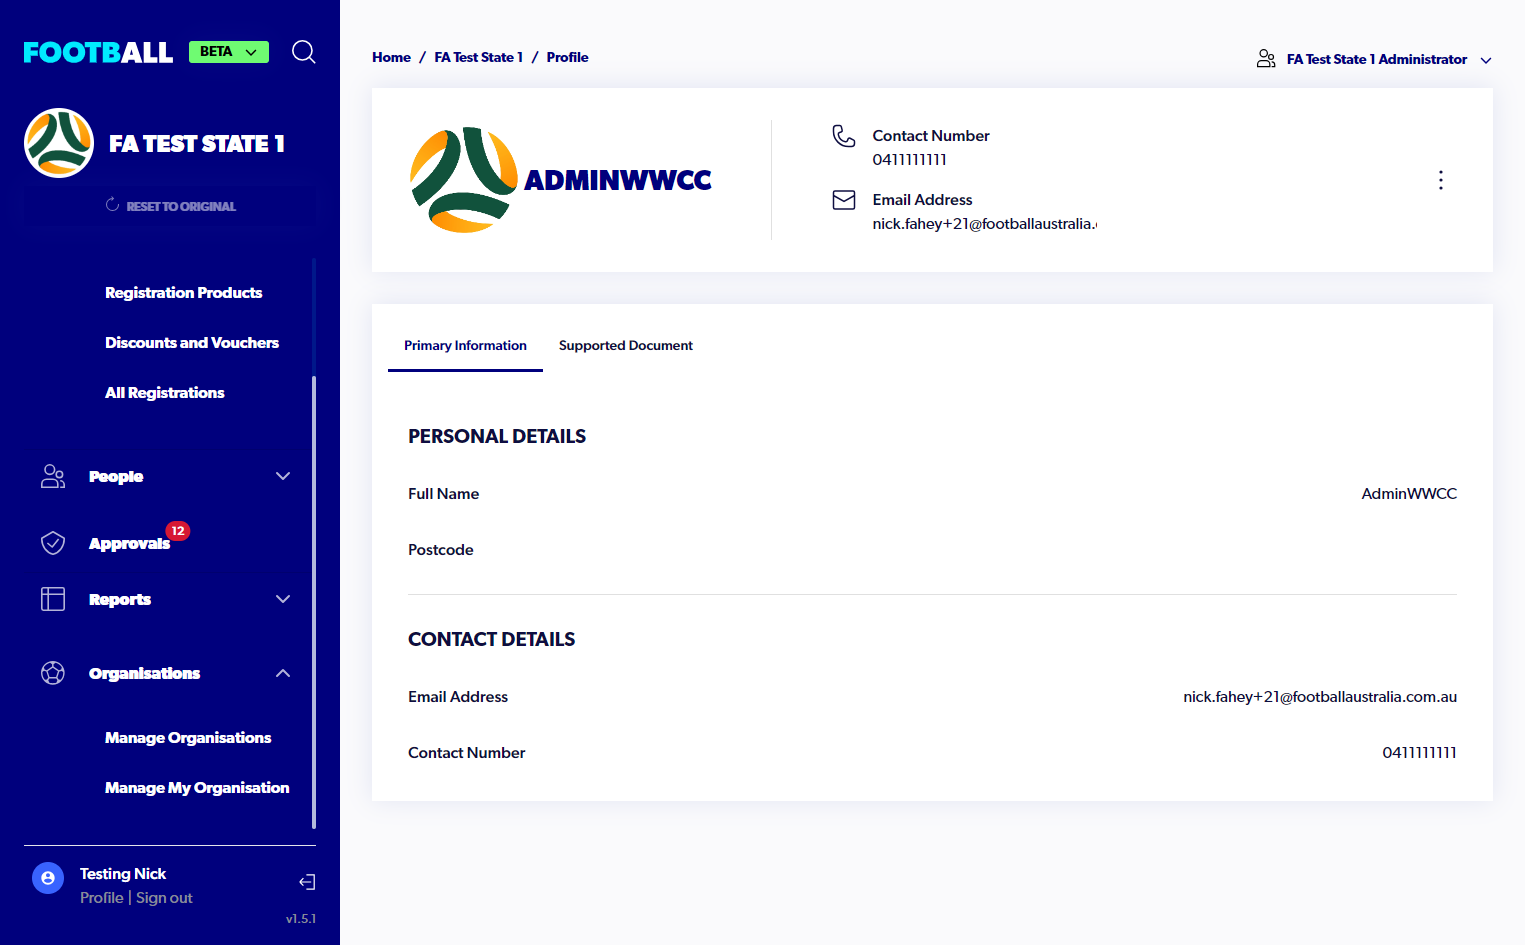Click the CONTACT DETAILS heading
The image size is (1525, 945).
[x=491, y=639]
